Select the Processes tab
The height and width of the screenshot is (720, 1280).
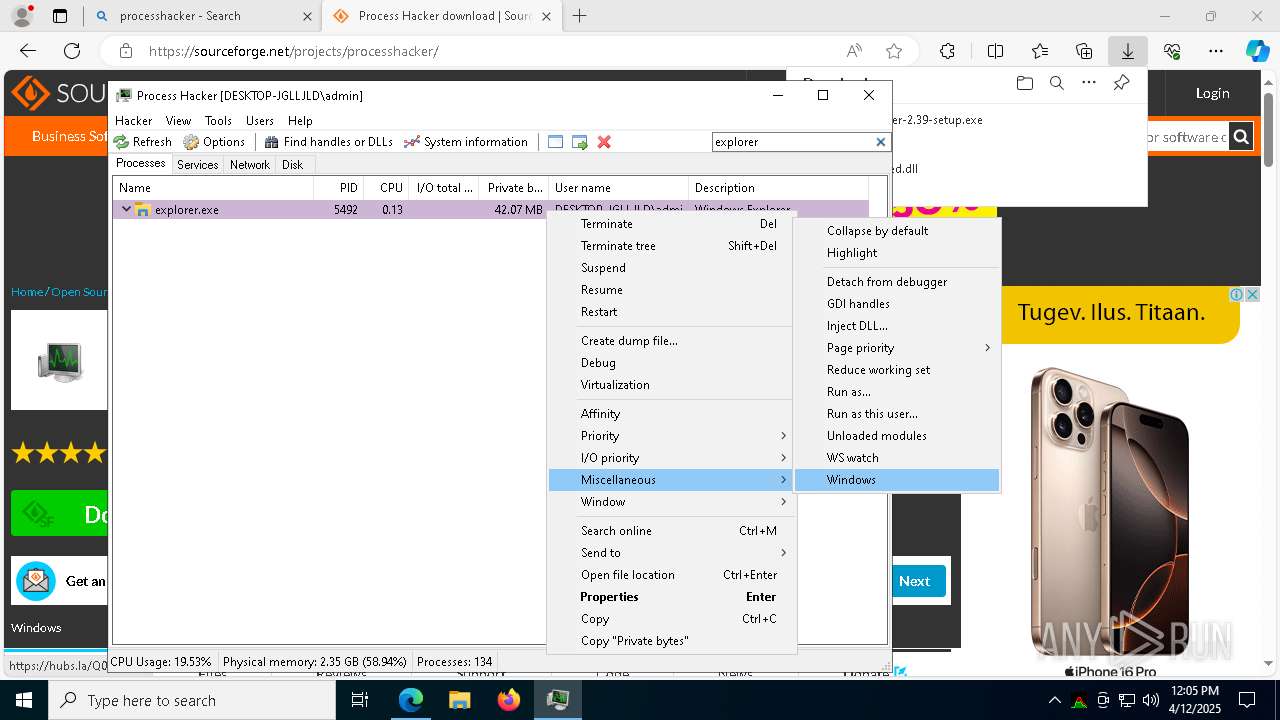click(x=141, y=164)
